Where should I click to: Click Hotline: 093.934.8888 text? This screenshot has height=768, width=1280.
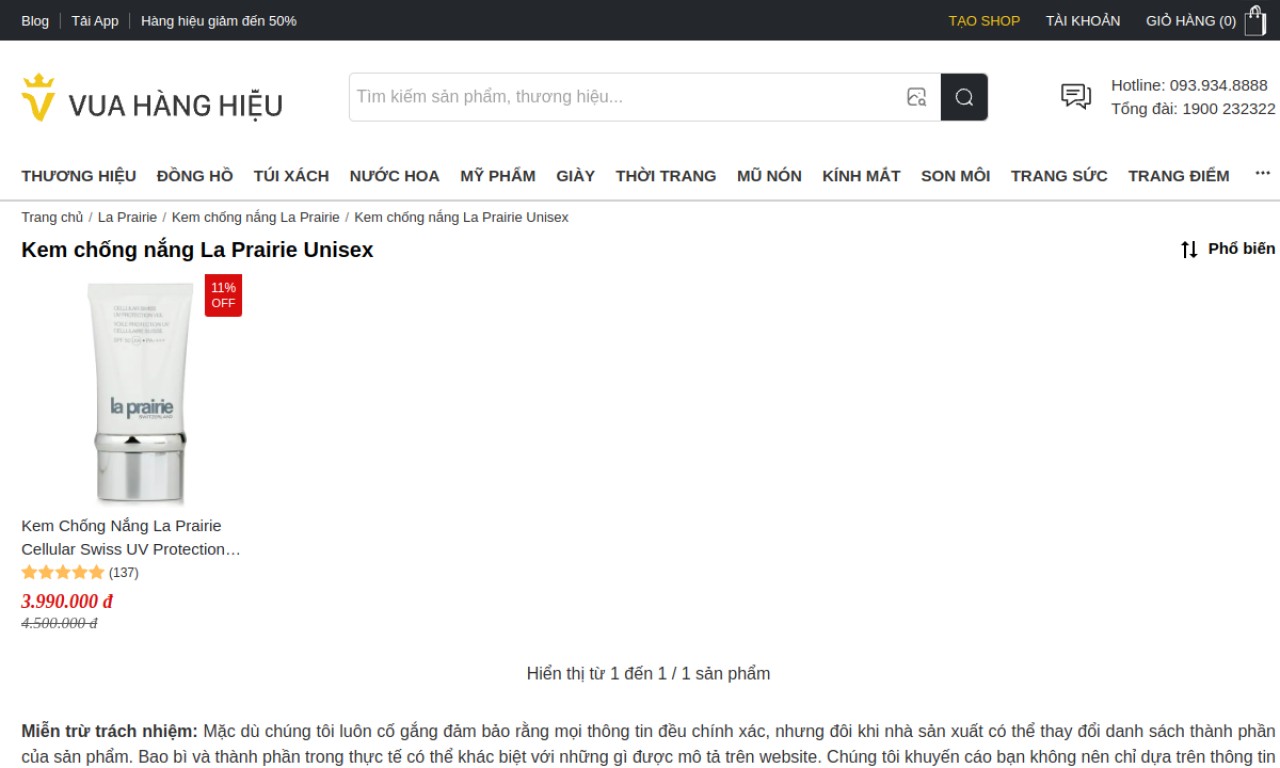click(x=1190, y=85)
